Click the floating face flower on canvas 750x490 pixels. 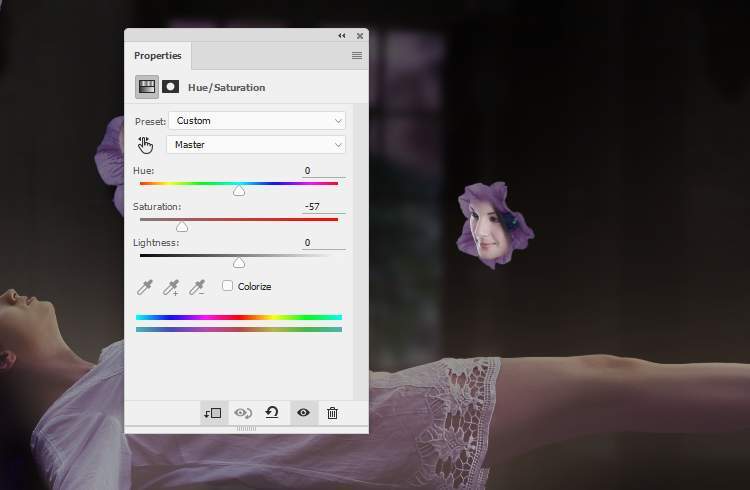495,225
